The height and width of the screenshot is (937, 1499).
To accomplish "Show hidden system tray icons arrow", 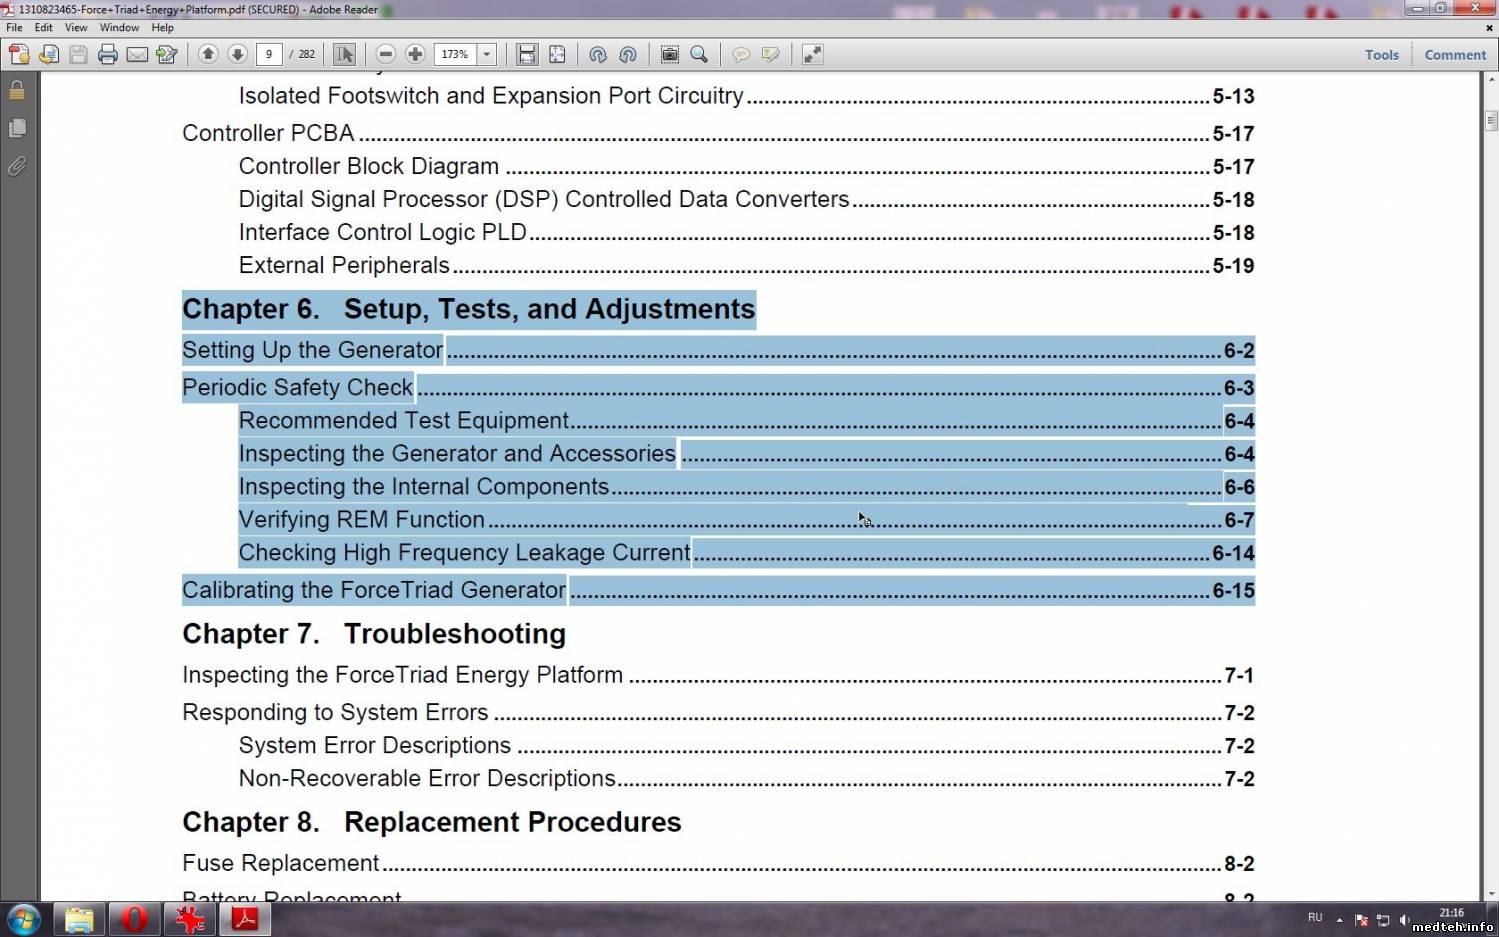I will [1339, 920].
